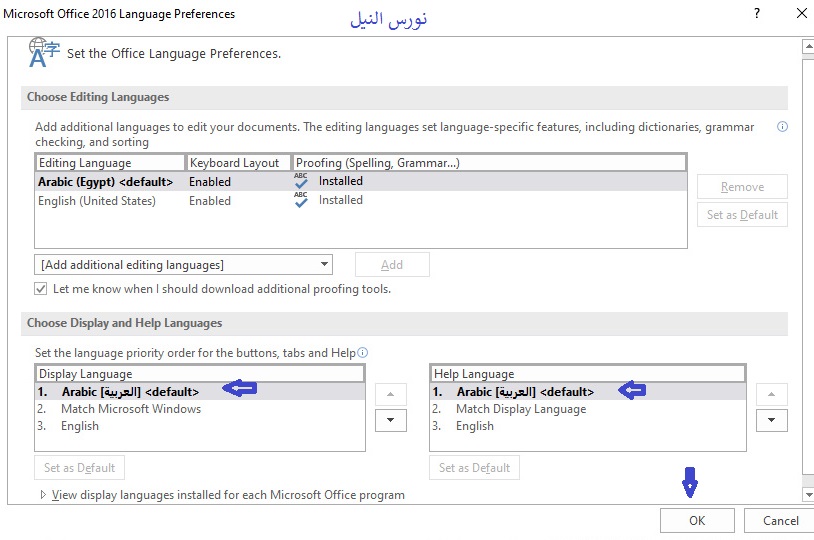Select English in the Display Language list
The width and height of the screenshot is (814, 540).
(80, 426)
